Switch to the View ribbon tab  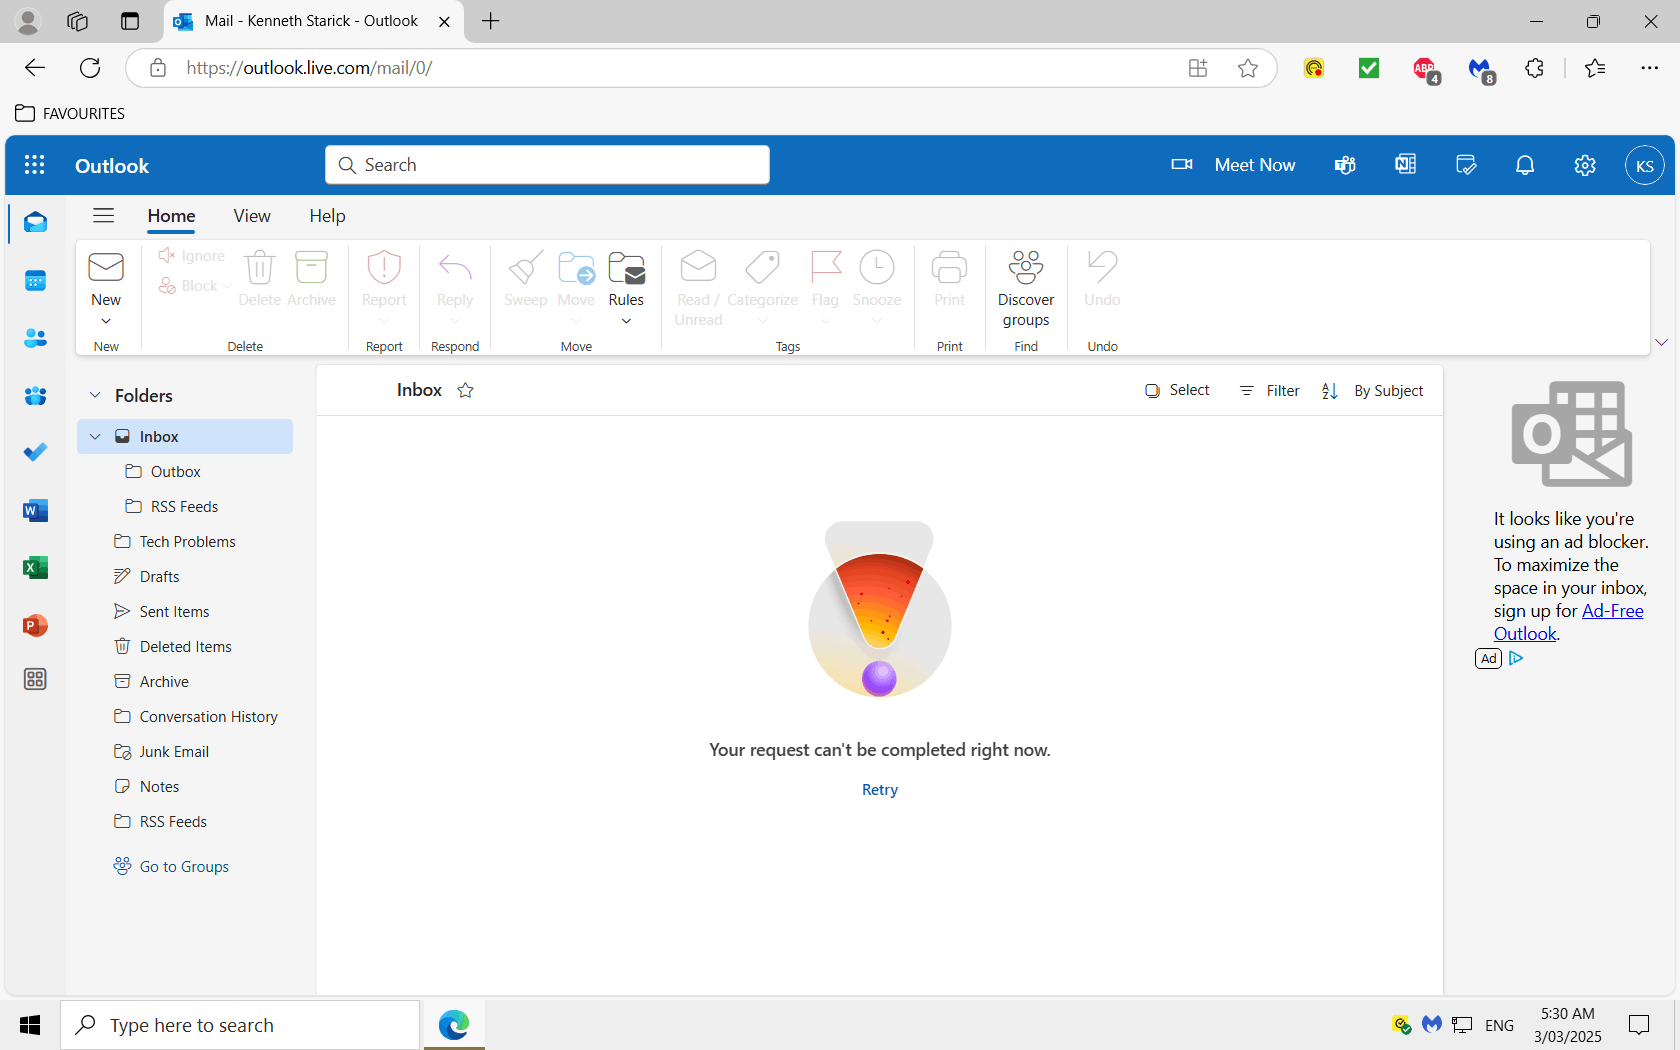(252, 216)
